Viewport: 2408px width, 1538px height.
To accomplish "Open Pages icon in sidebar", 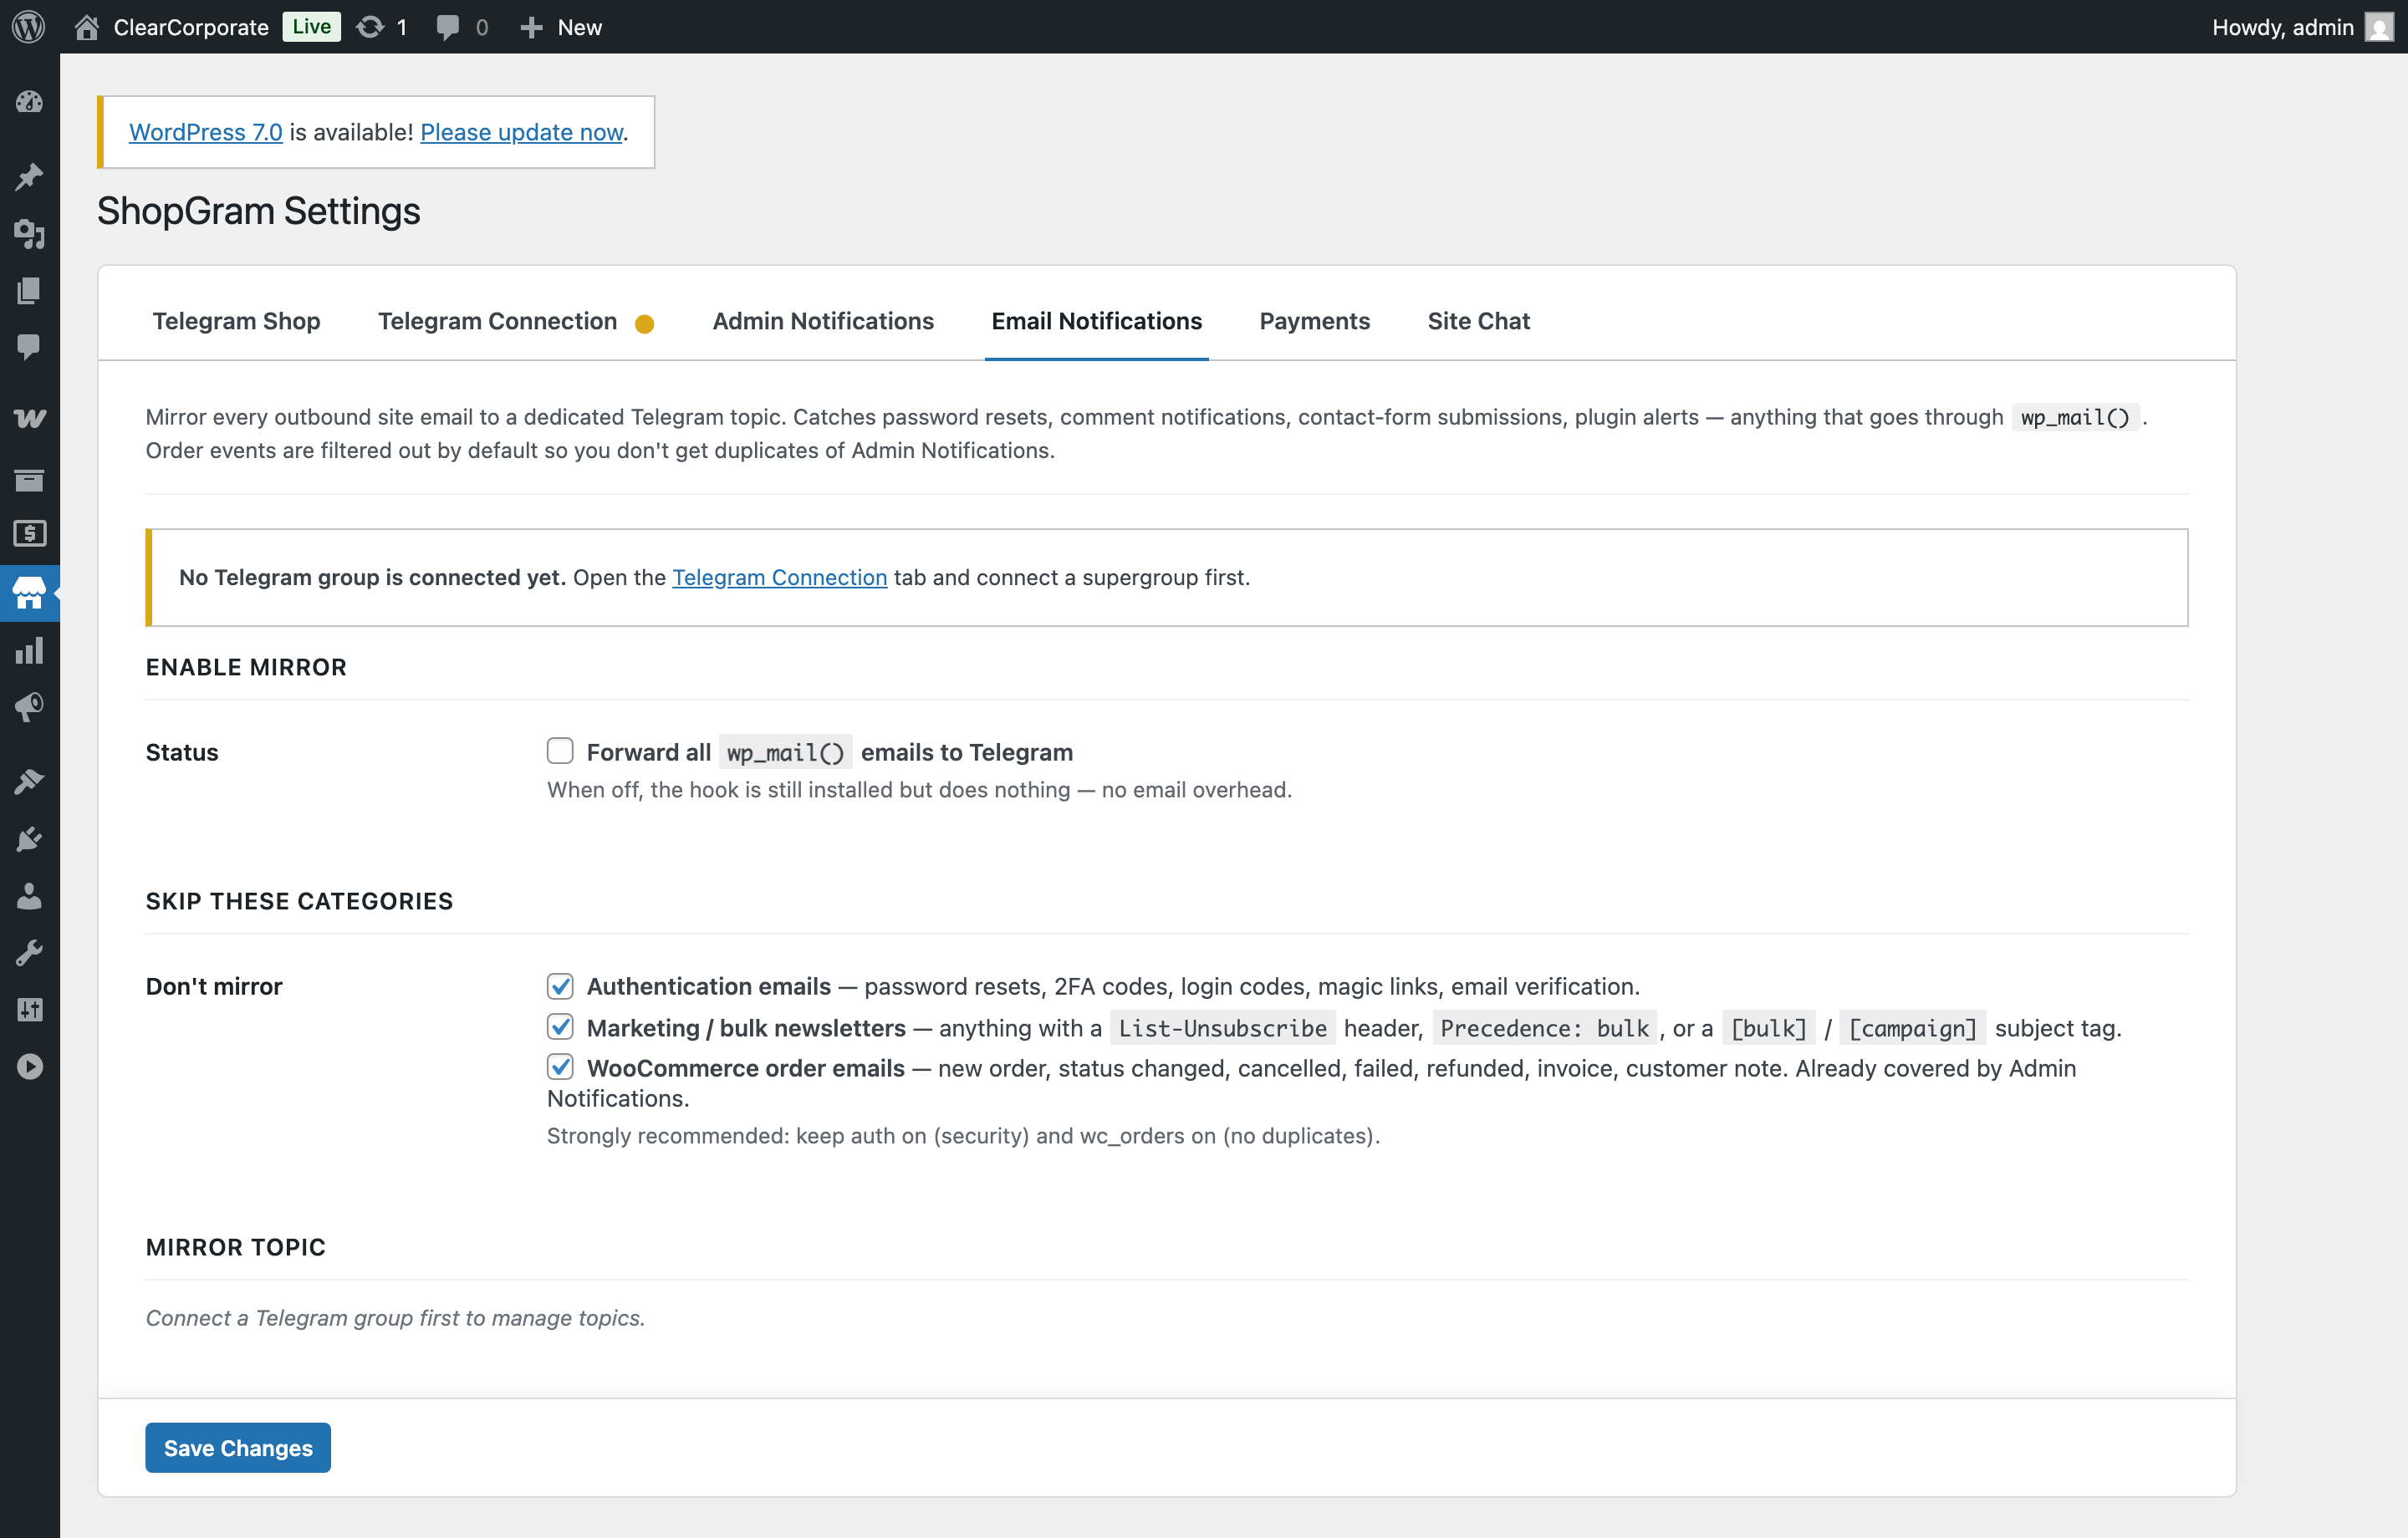I will click(29, 291).
